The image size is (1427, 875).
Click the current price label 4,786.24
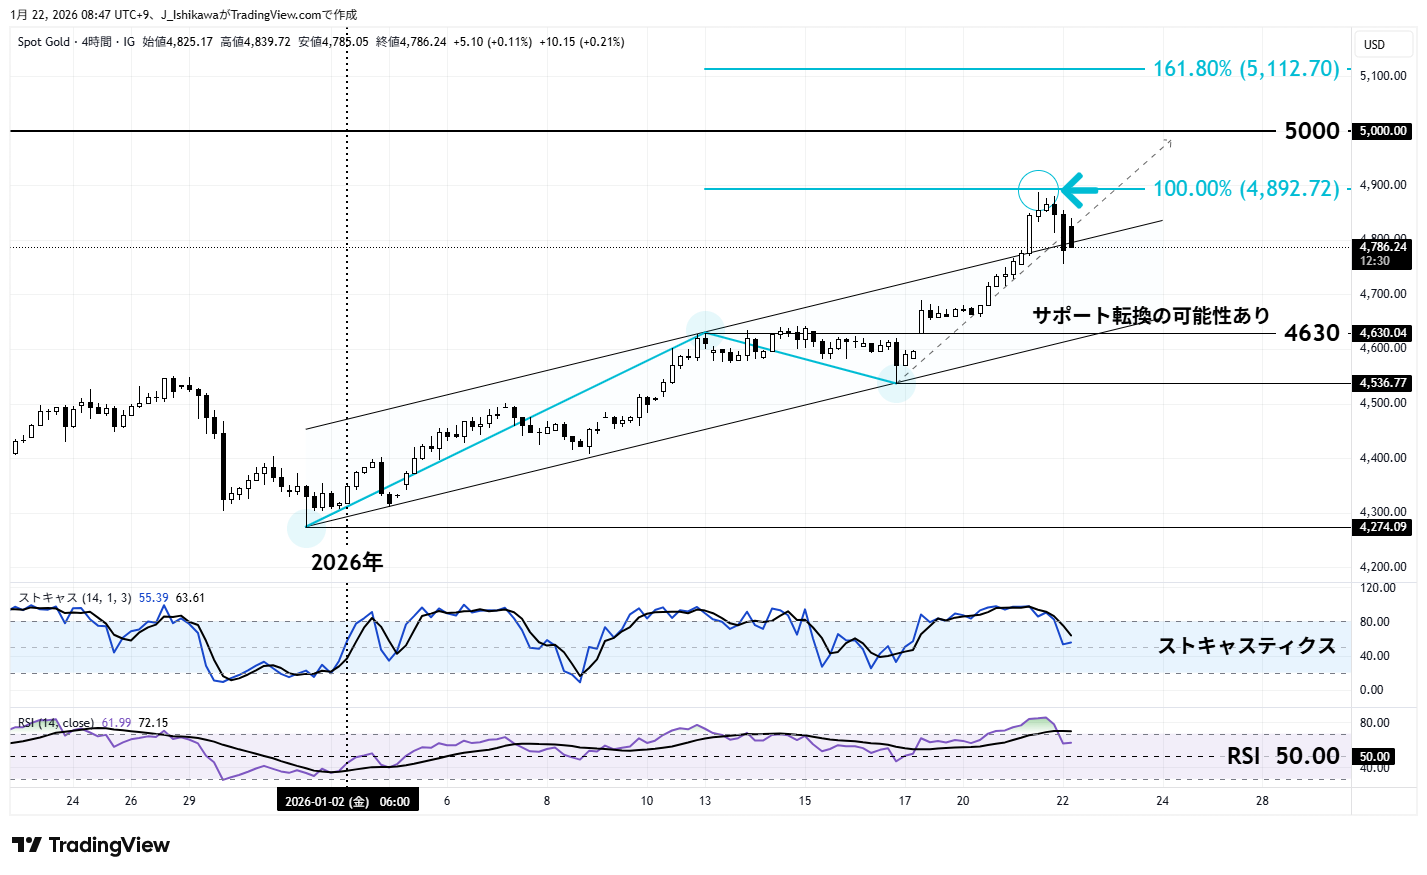(1383, 247)
